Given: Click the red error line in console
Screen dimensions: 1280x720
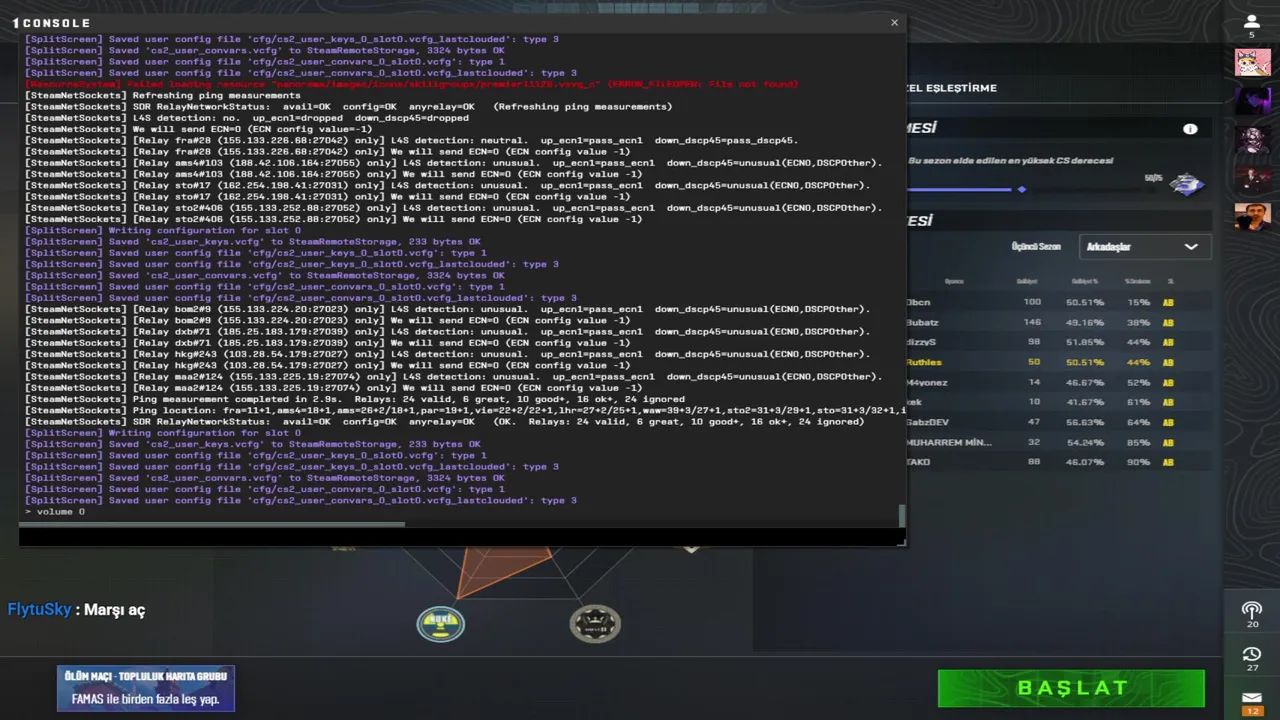Looking at the screenshot, I should (411, 84).
